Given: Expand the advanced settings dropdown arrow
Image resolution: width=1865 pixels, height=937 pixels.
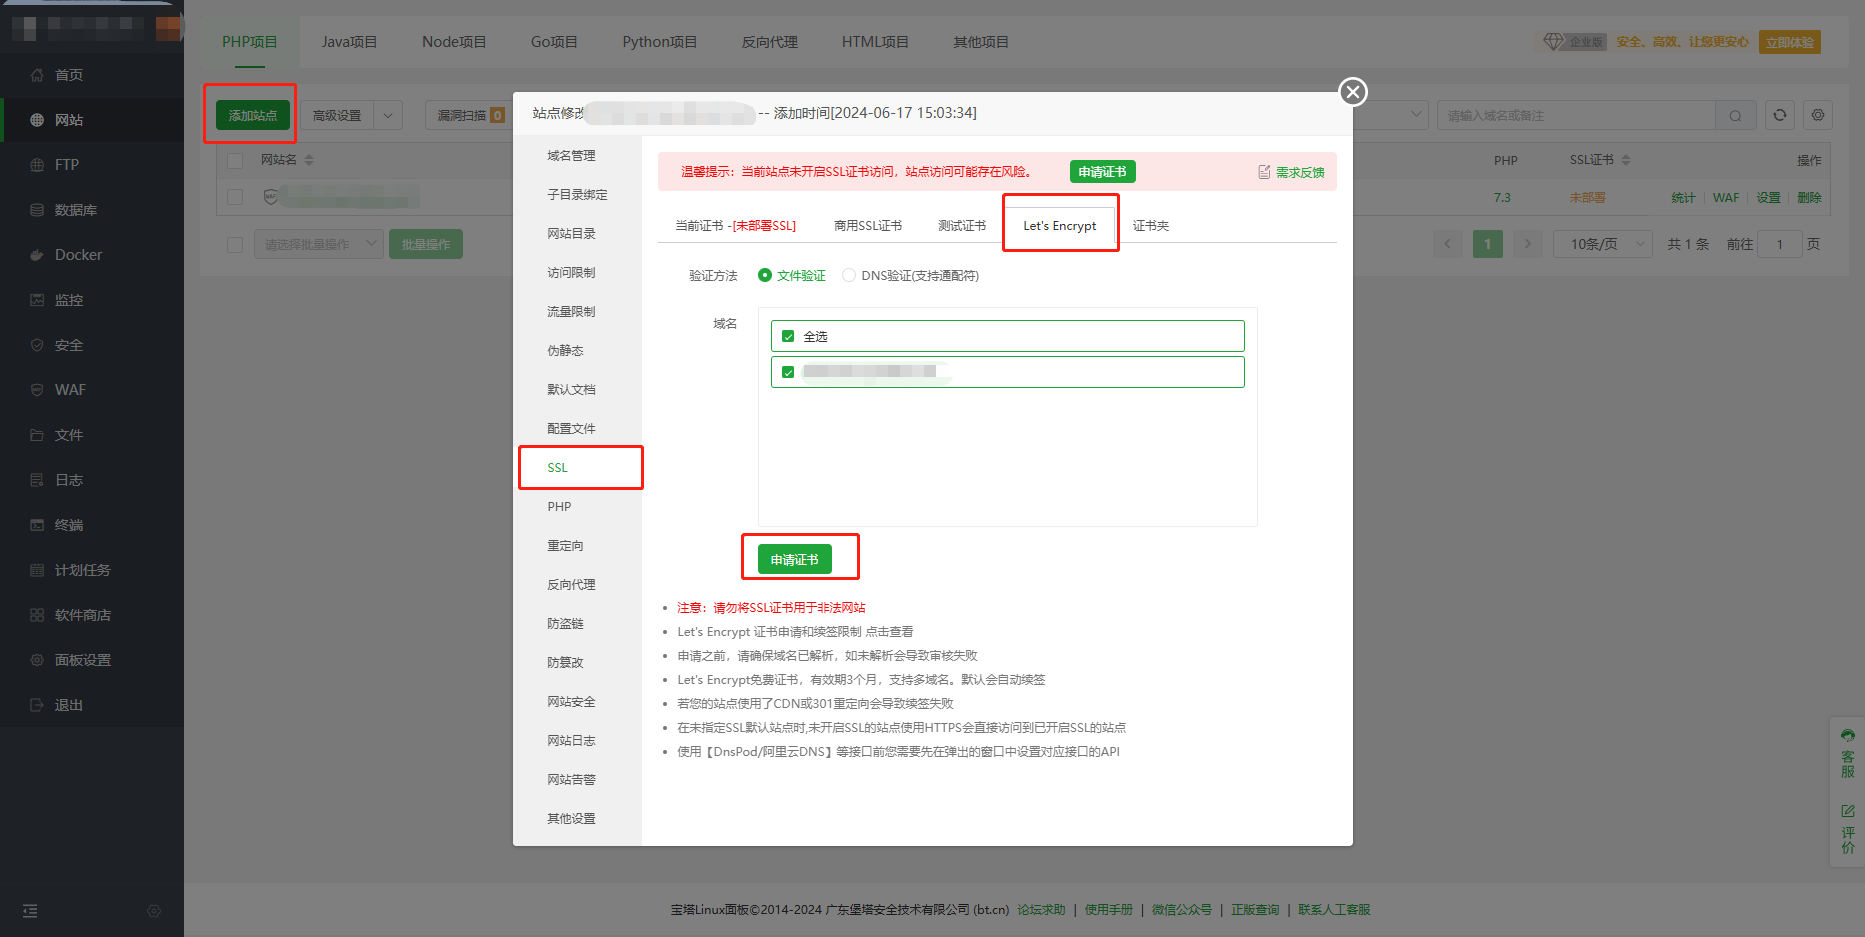Looking at the screenshot, I should pos(388,116).
